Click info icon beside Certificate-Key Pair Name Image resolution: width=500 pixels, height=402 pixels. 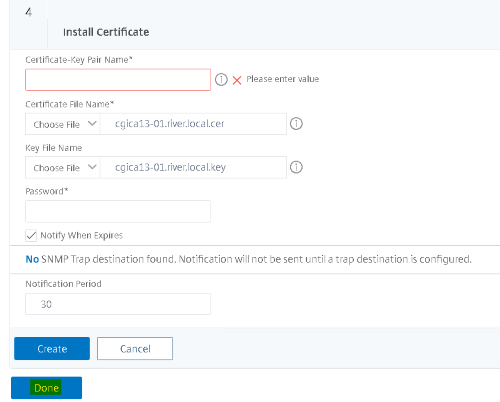(x=221, y=80)
